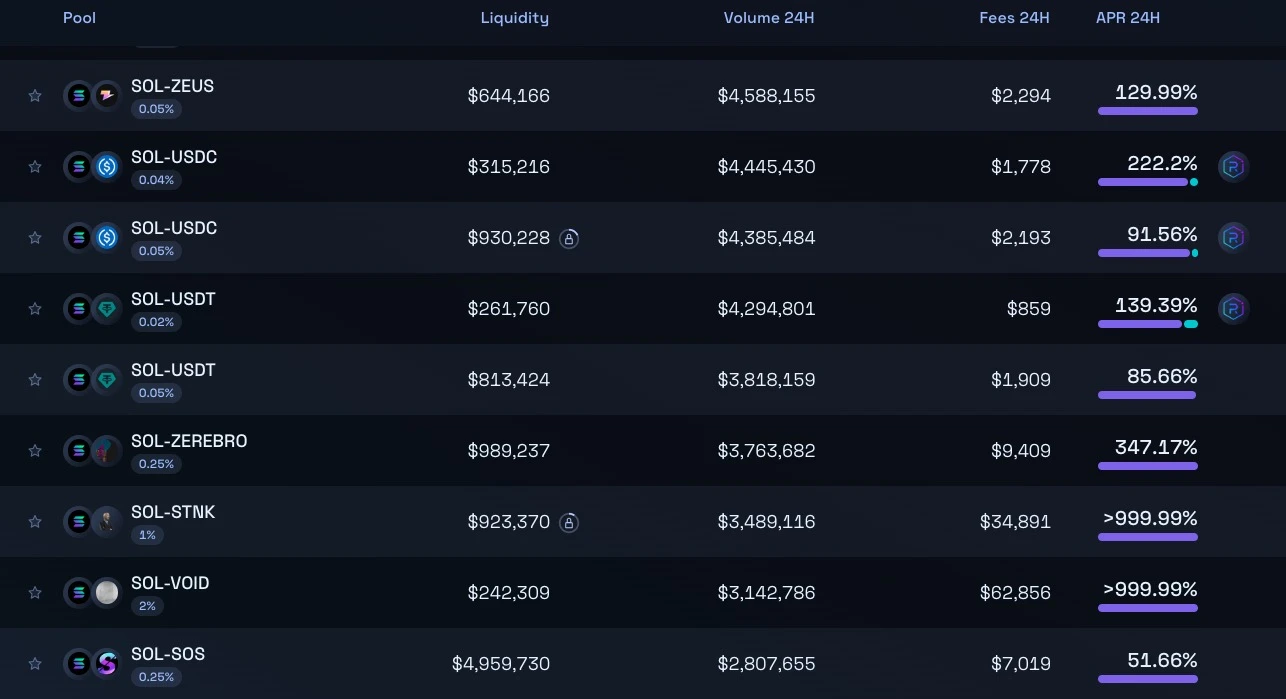This screenshot has width=1286, height=699.
Task: Open the SOL-SOS pool name link
Action: (x=168, y=654)
